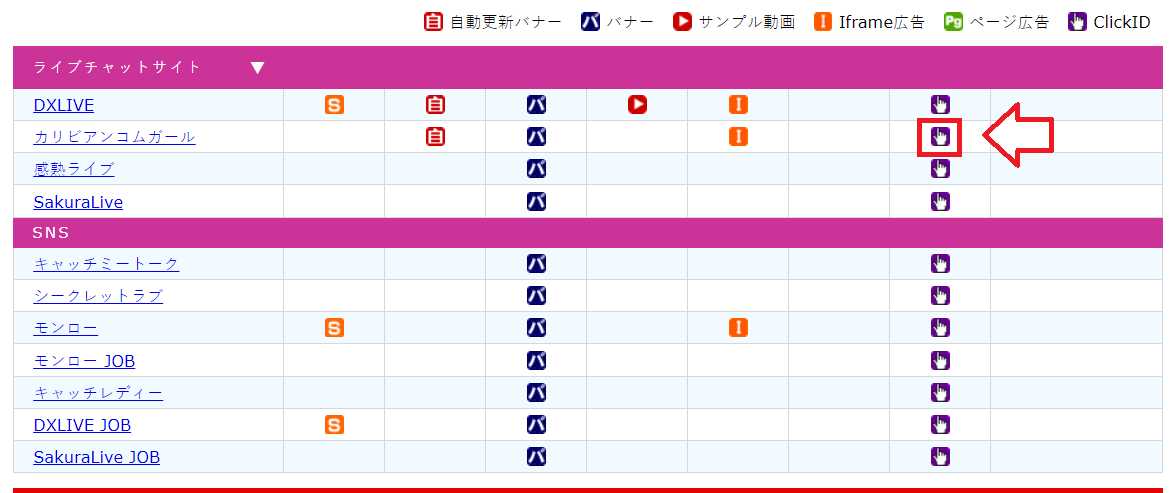Image resolution: width=1171 pixels, height=493 pixels.
Task: Click the Iframe広告 legend label
Action: point(881,22)
